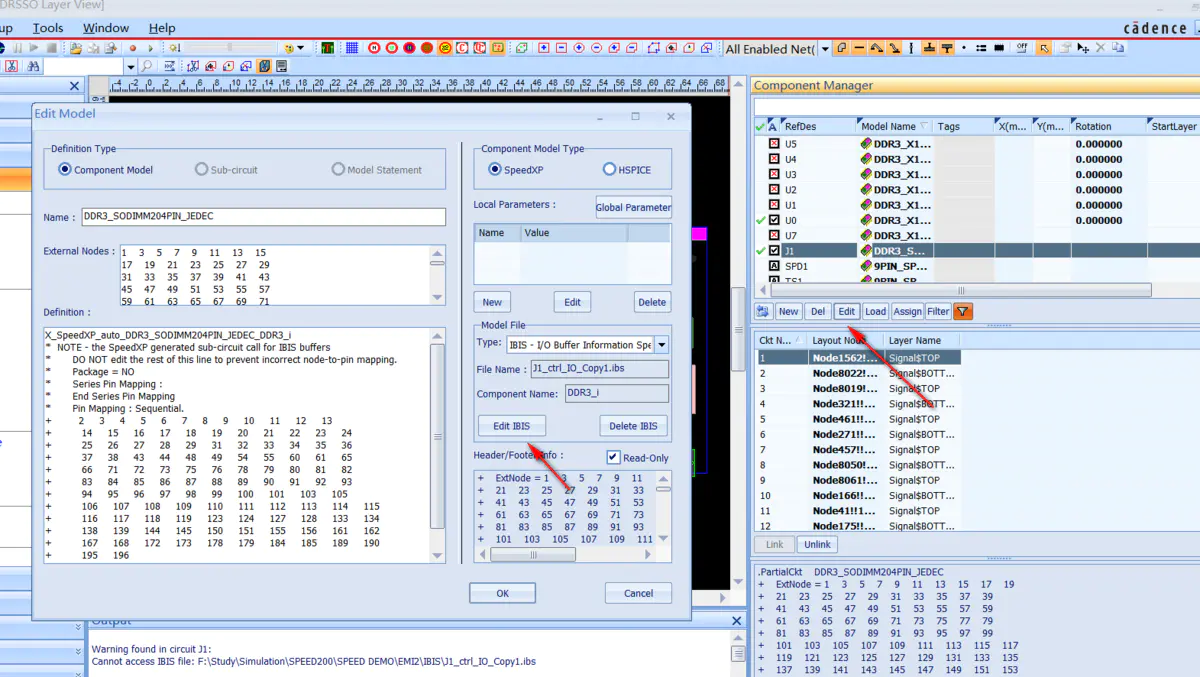Toggle the U5 row status box
Image resolution: width=1200 pixels, height=677 pixels.
pyautogui.click(x=774, y=144)
